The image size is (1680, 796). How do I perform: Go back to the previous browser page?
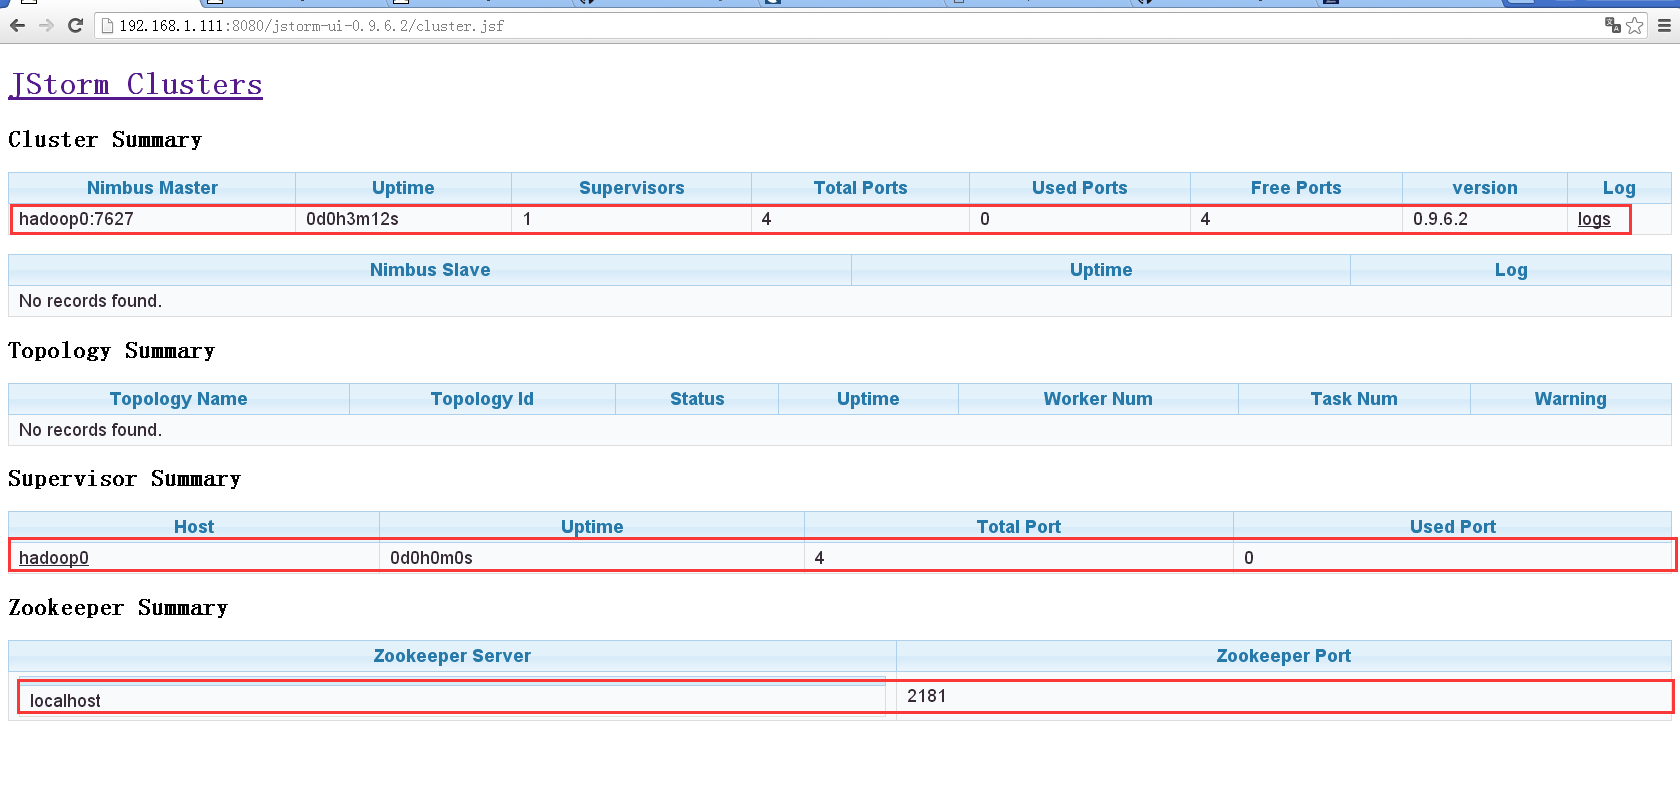pyautogui.click(x=17, y=25)
